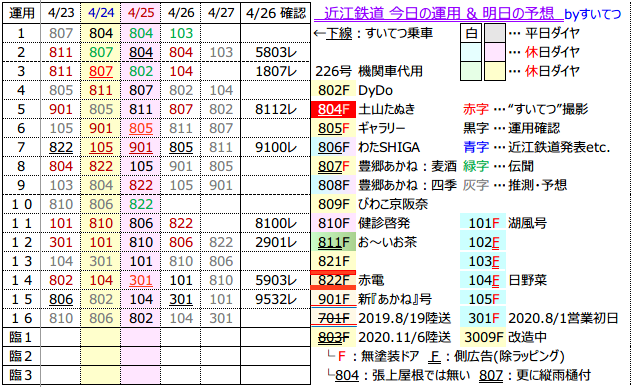Click the 808F 豊郷あかね 四季 cell
The image size is (631, 387).
point(333,185)
